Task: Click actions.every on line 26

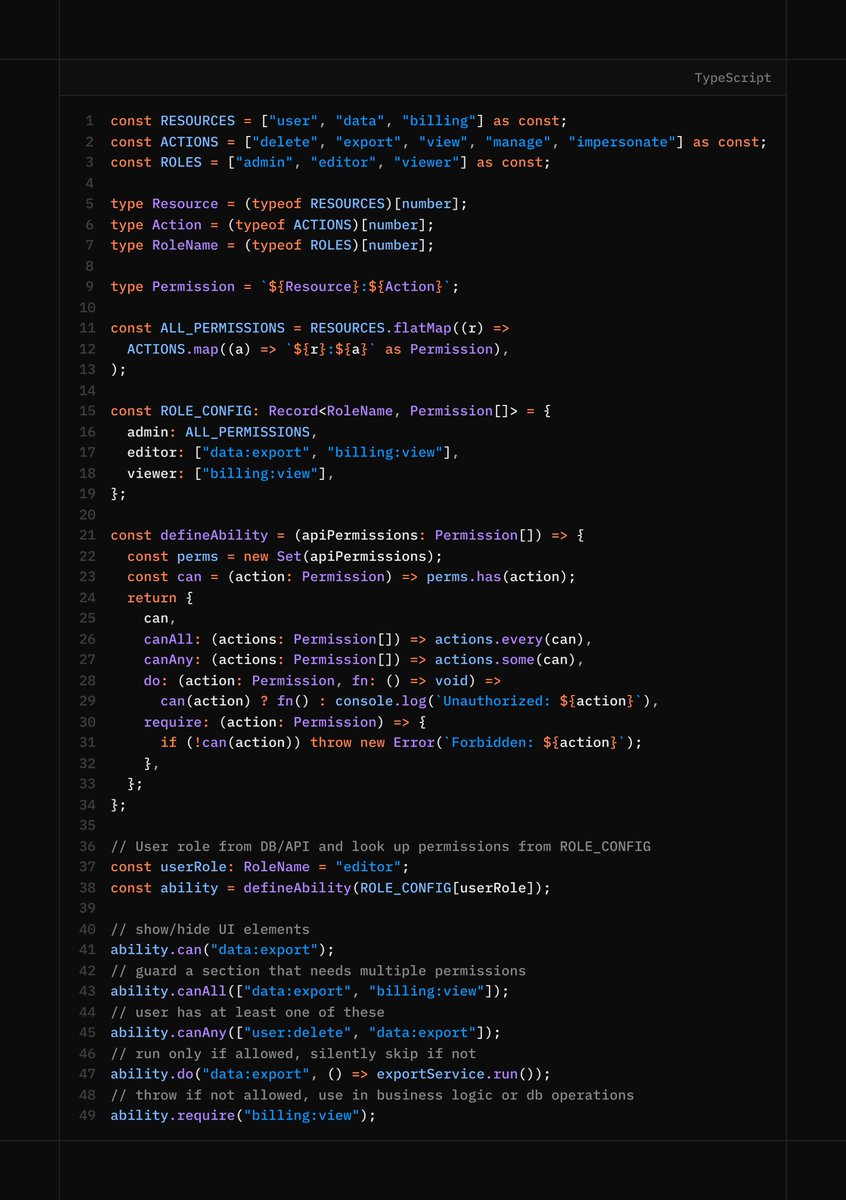Action: pyautogui.click(x=489, y=639)
